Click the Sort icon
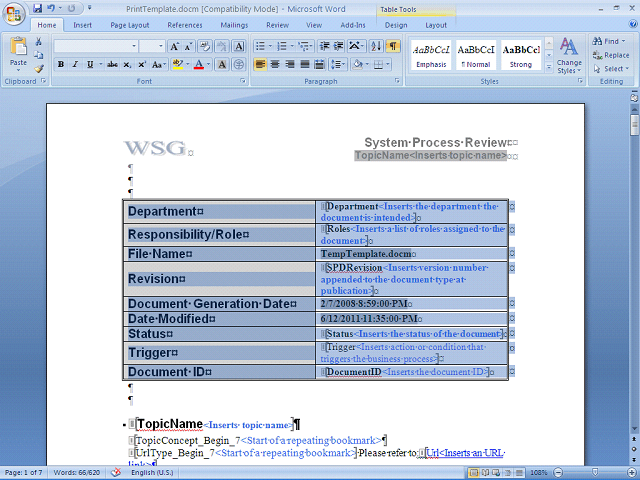The width and height of the screenshot is (640, 480). click(x=376, y=46)
